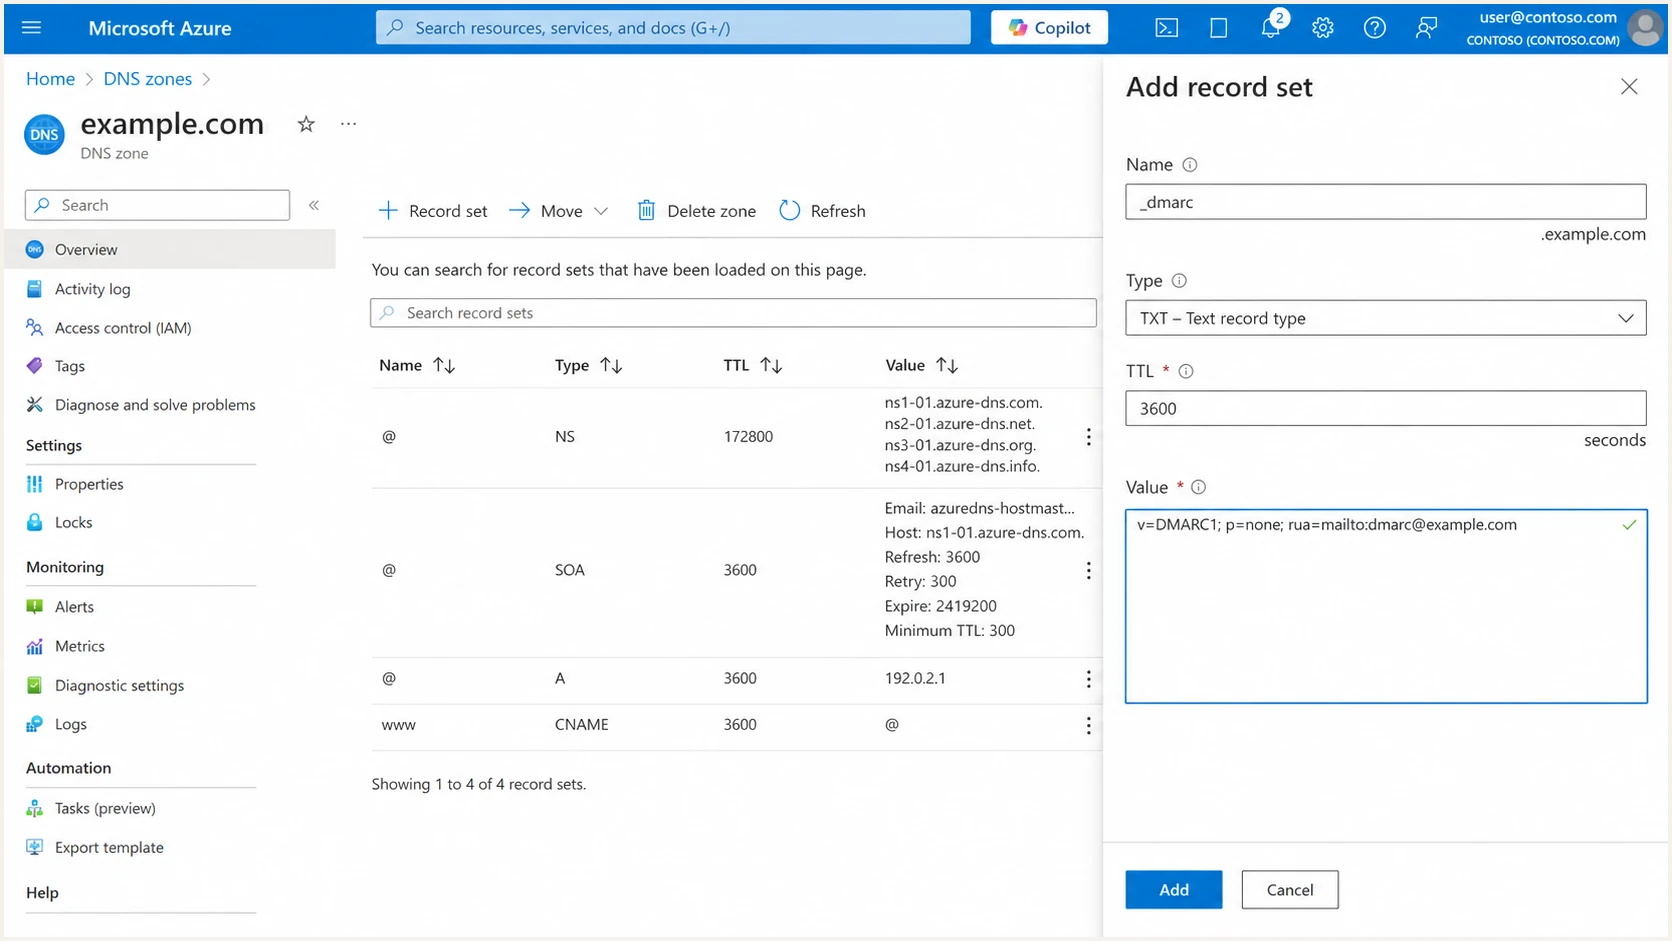Click the TTL field info icon

coord(1186,371)
